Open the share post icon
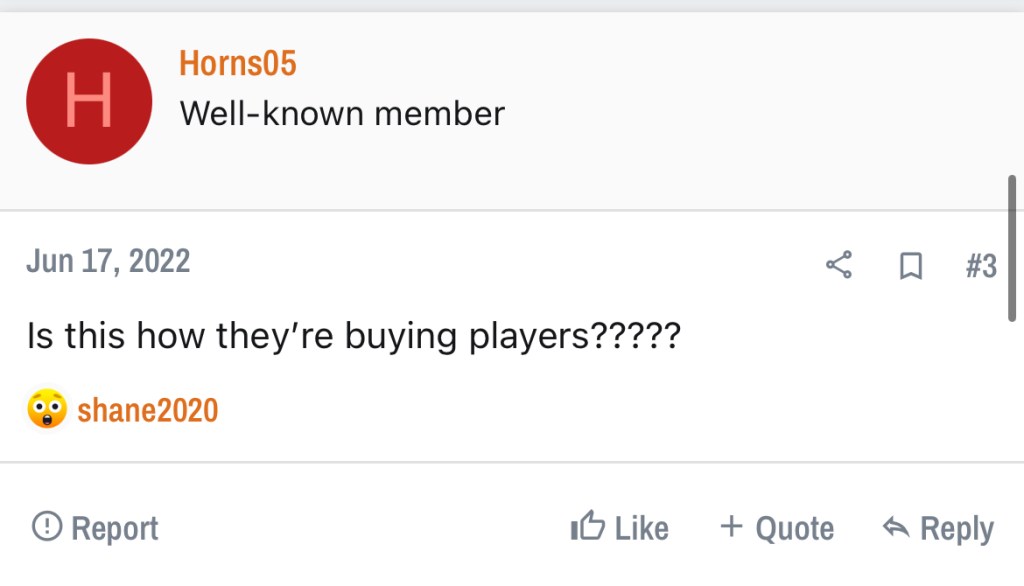The height and width of the screenshot is (586, 1024). coord(838,265)
